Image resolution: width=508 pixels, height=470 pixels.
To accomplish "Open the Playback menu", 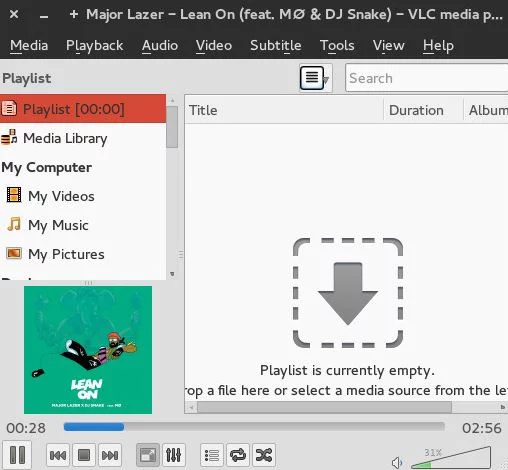I will click(x=95, y=45).
